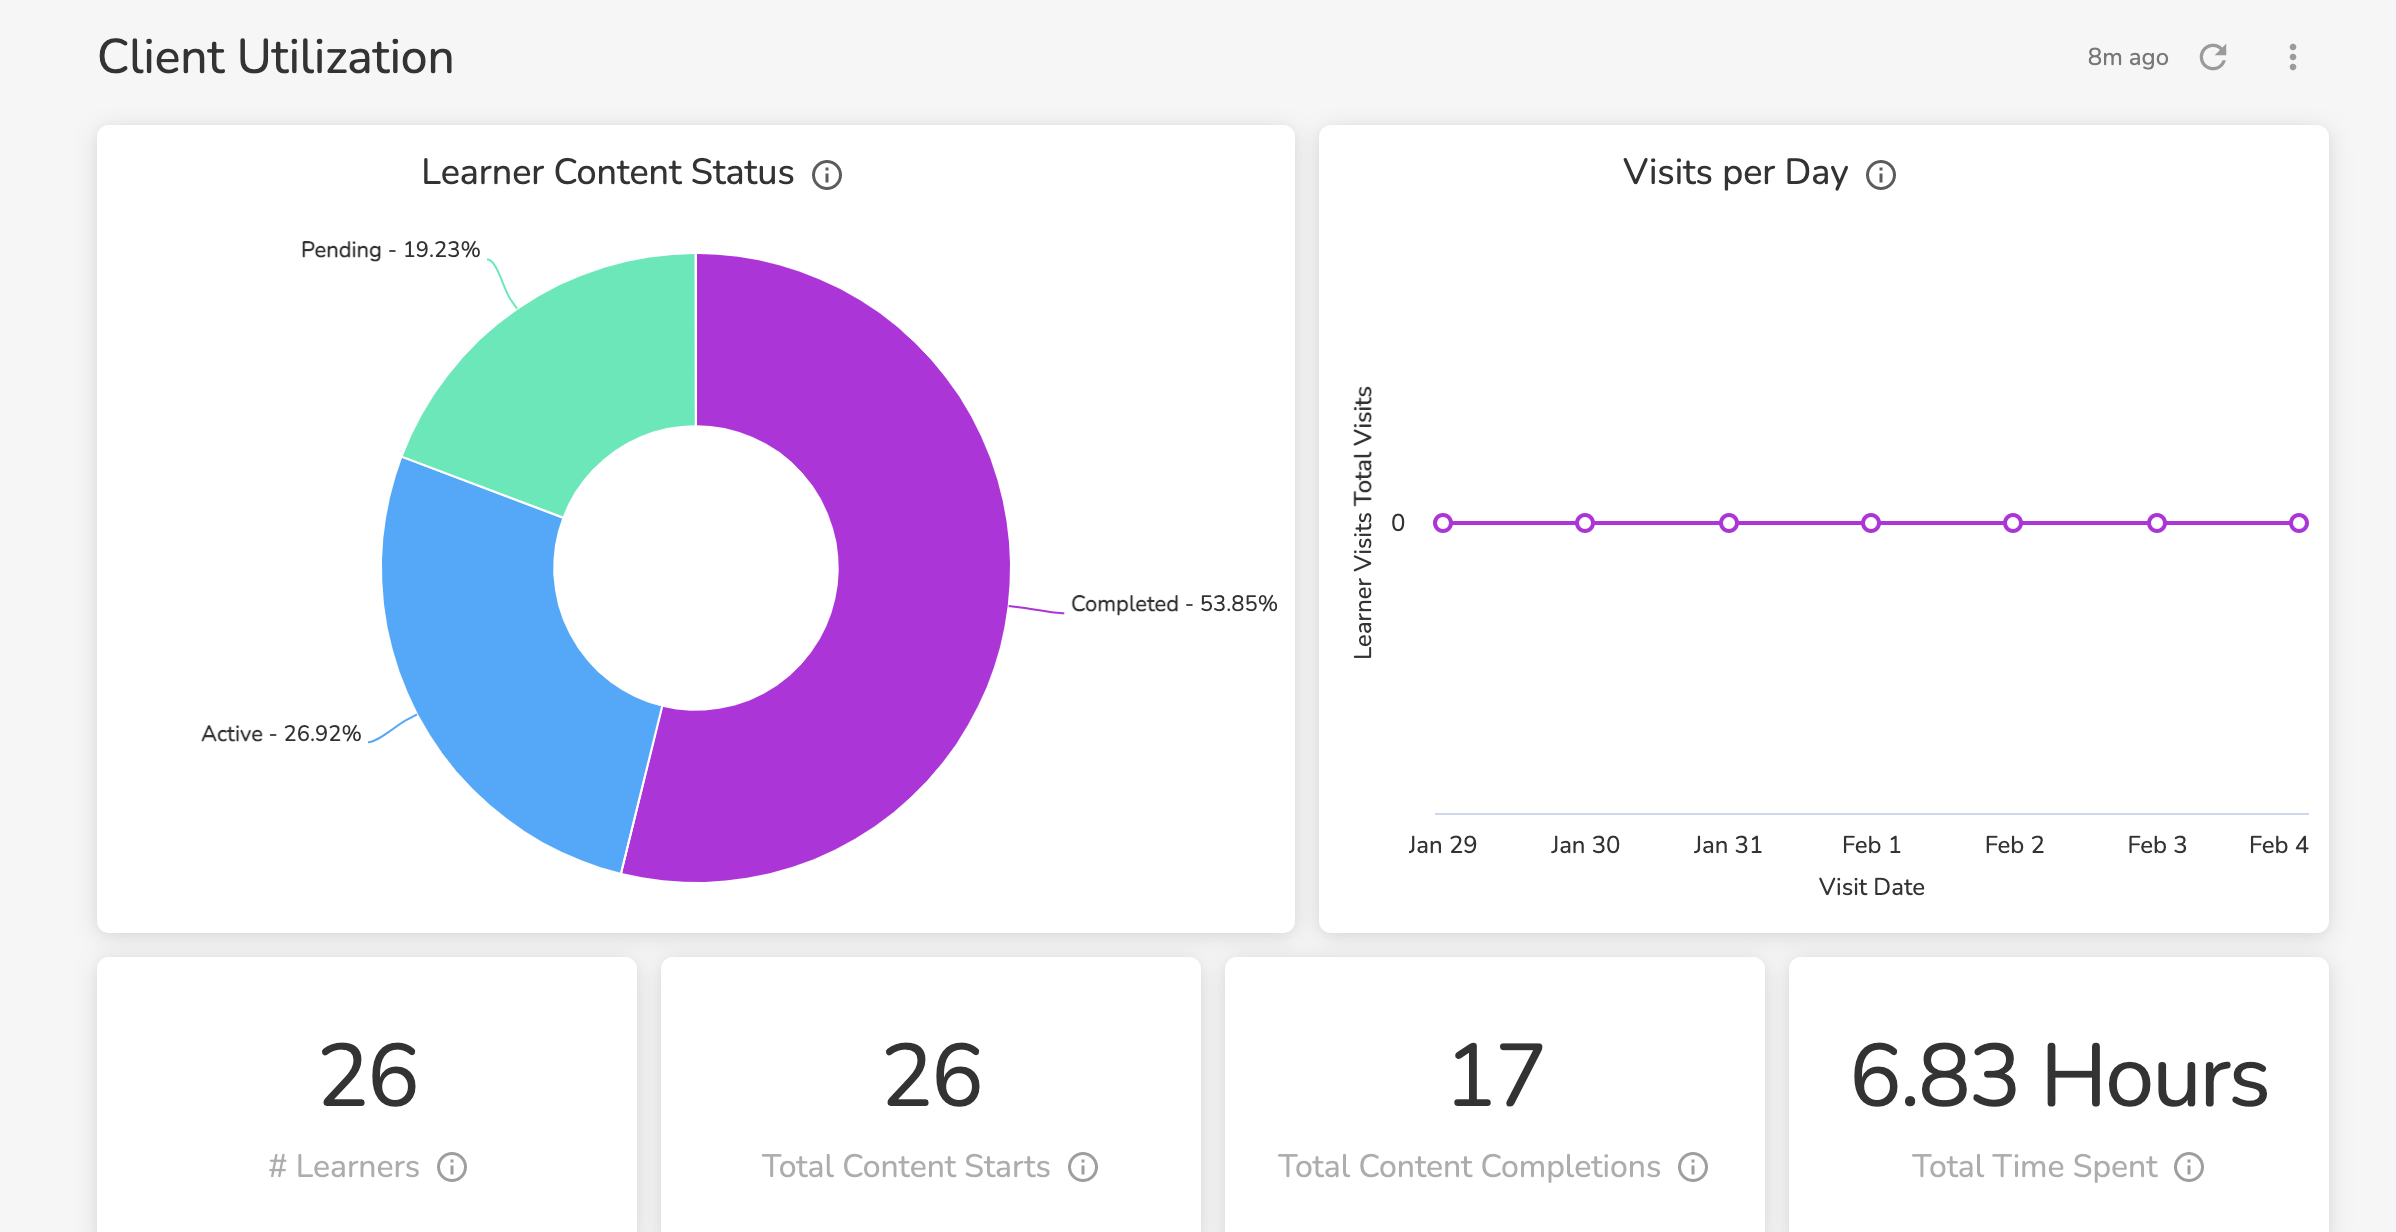Click the 26 value above Total Content Starts
Viewport: 2396px width, 1232px height.
[932, 1076]
